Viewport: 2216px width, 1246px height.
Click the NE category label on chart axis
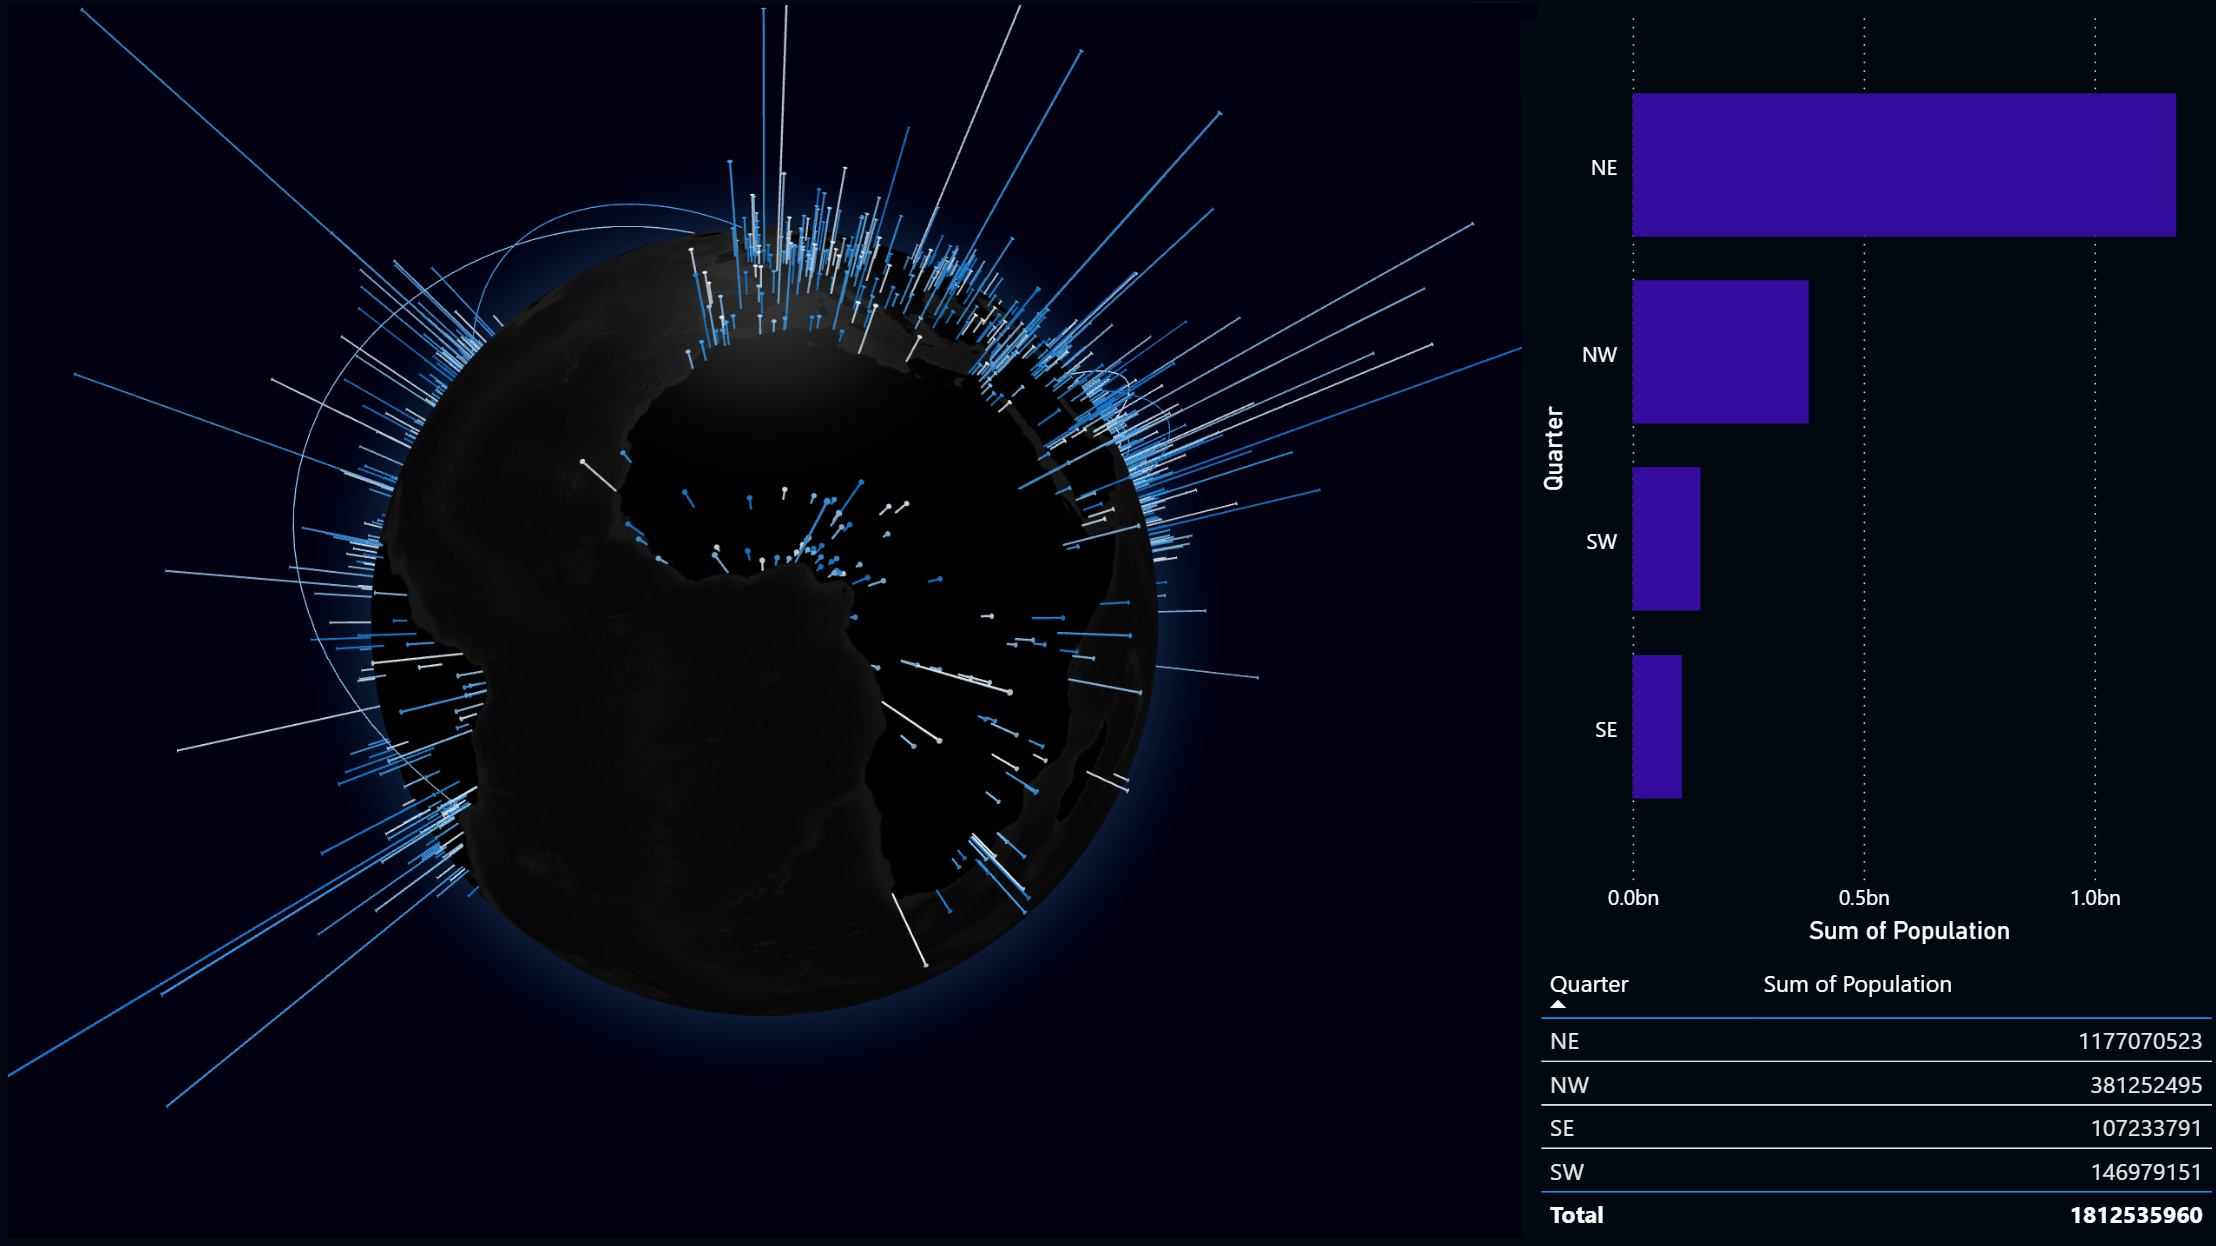(x=1603, y=168)
